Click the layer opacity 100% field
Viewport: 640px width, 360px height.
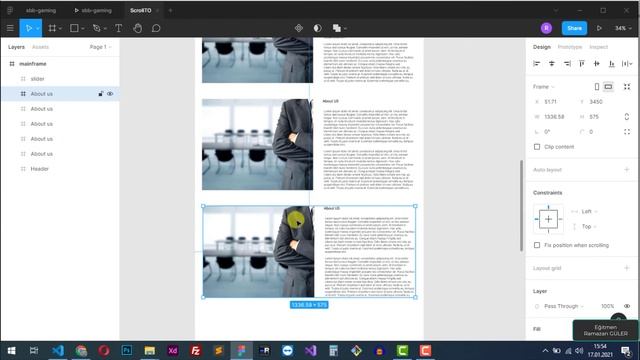(x=607, y=306)
